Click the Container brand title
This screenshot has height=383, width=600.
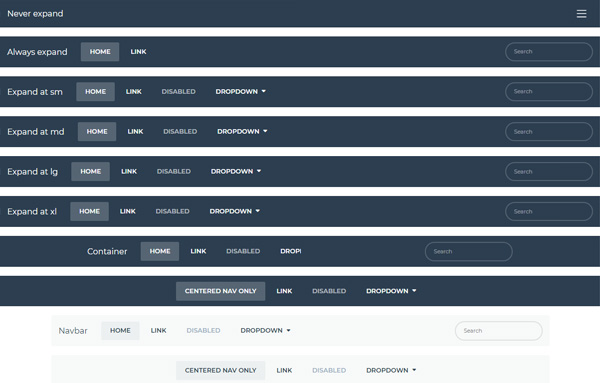107,251
